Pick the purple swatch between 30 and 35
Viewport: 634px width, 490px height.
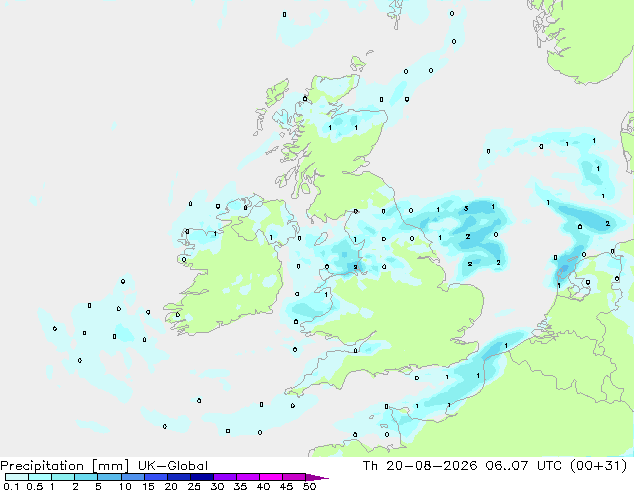click(x=225, y=477)
